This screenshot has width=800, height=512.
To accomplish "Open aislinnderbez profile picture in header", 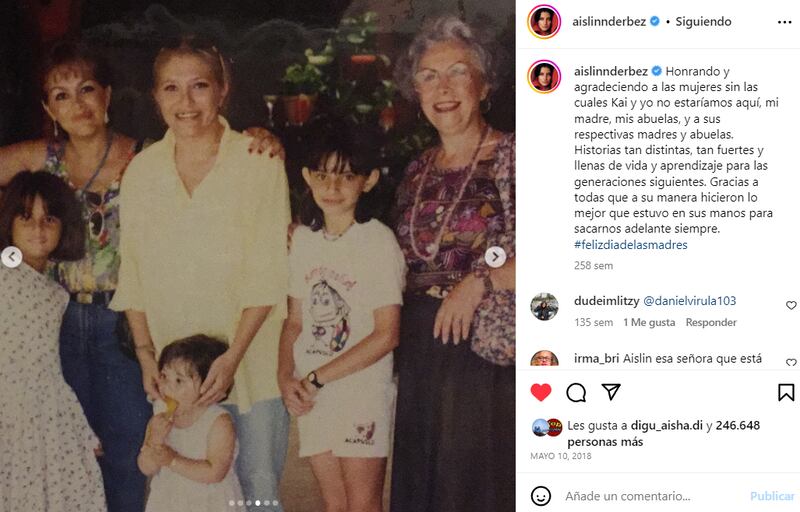I will pos(544,21).
